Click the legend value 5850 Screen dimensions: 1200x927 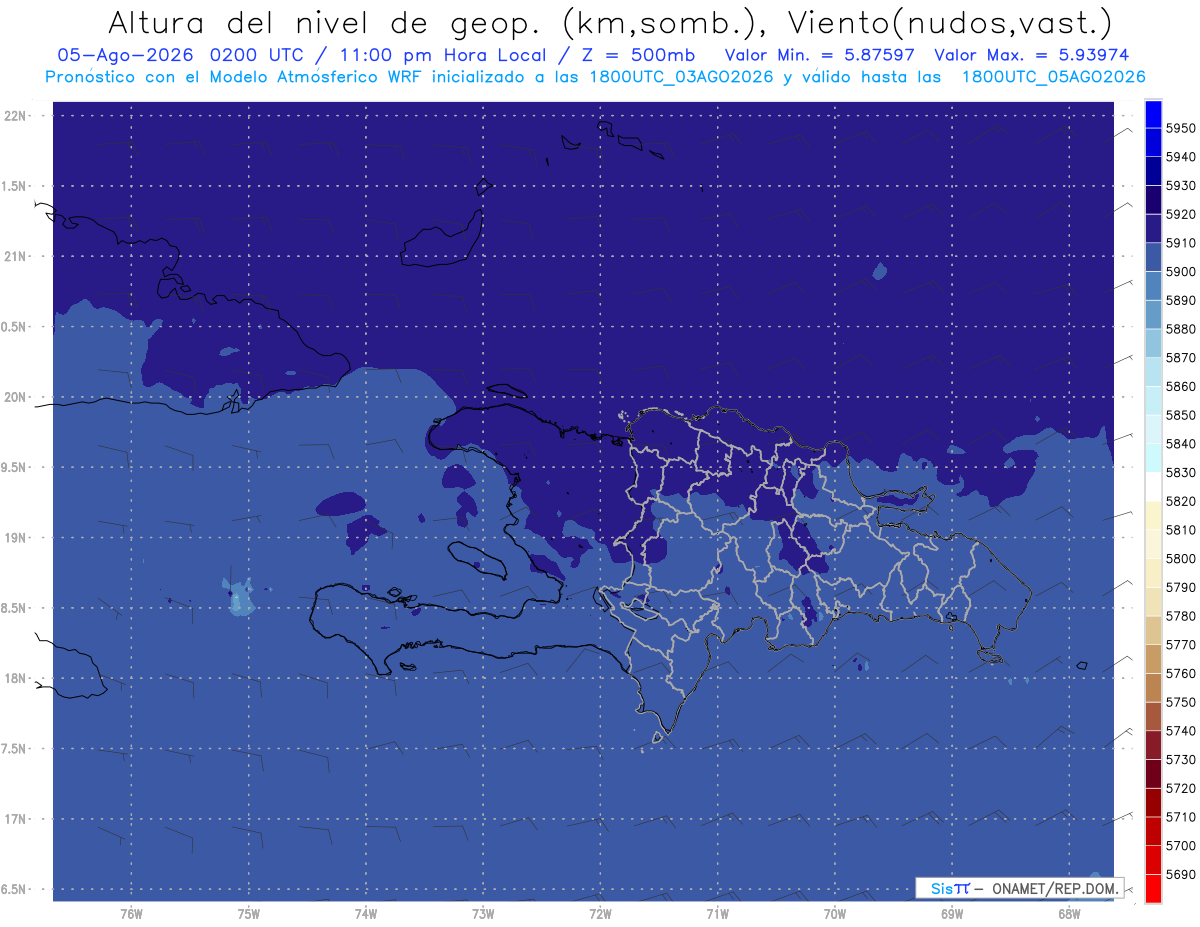(1181, 415)
